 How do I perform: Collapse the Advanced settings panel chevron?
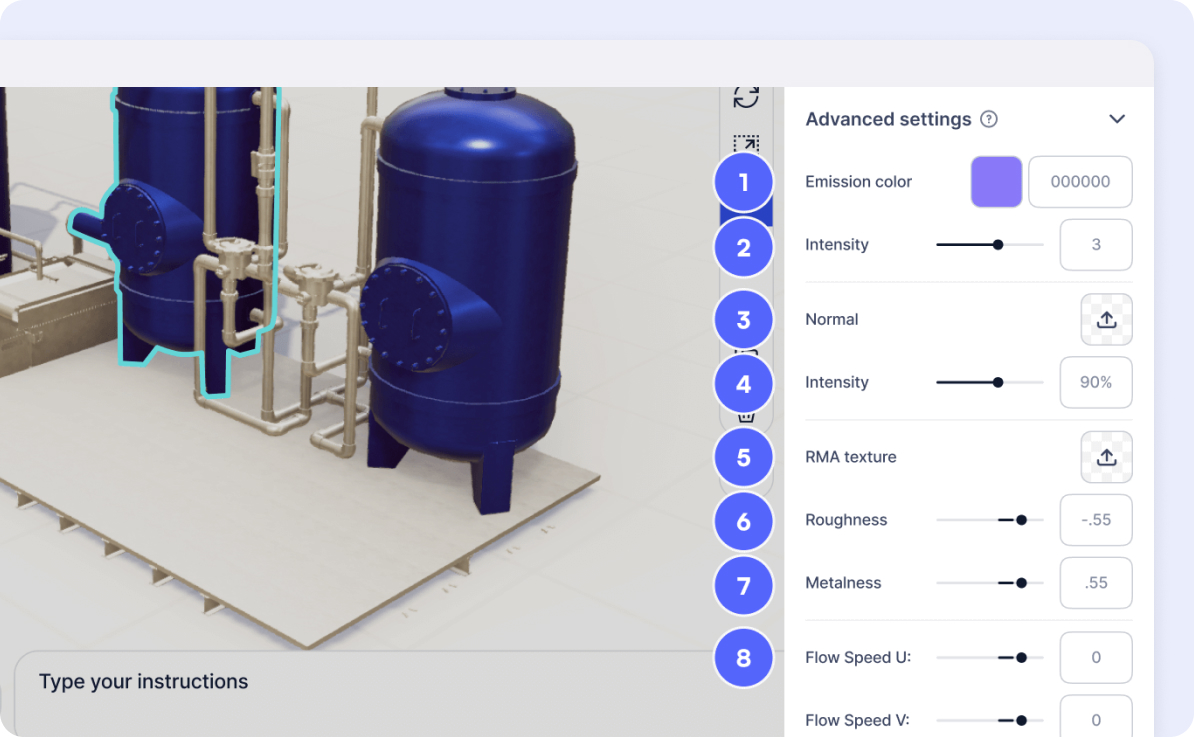click(x=1116, y=119)
